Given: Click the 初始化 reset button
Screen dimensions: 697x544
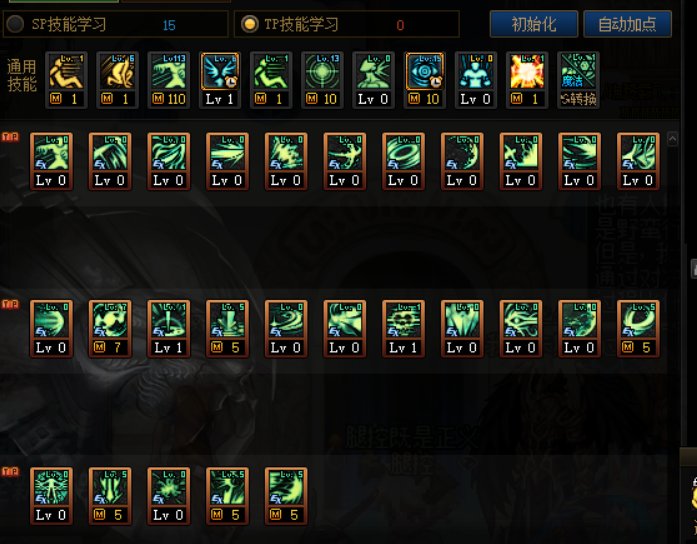Looking at the screenshot, I should [x=534, y=24].
